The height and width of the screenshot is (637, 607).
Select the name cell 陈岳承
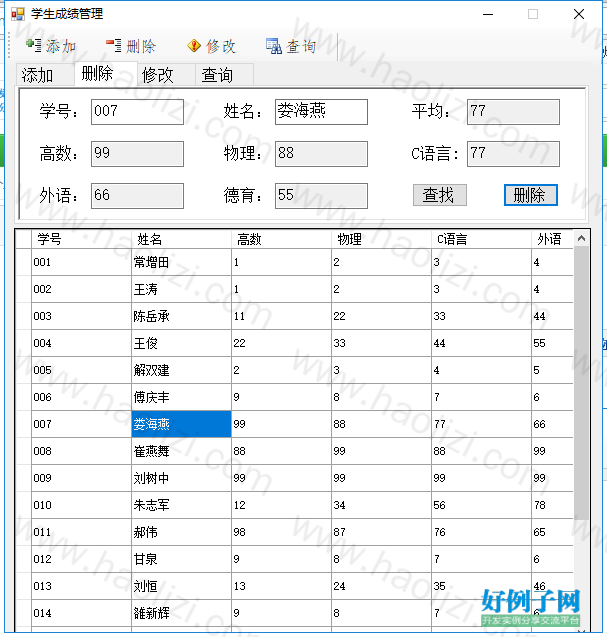(x=181, y=316)
